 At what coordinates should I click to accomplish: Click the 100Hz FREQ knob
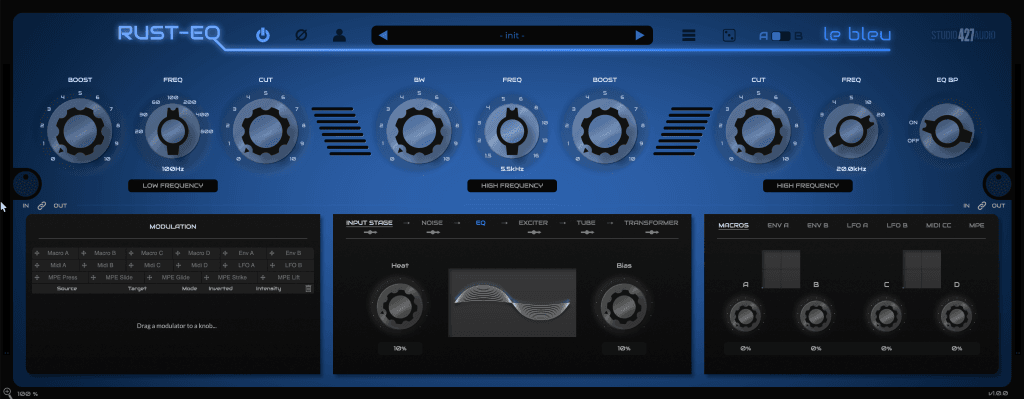[172, 131]
